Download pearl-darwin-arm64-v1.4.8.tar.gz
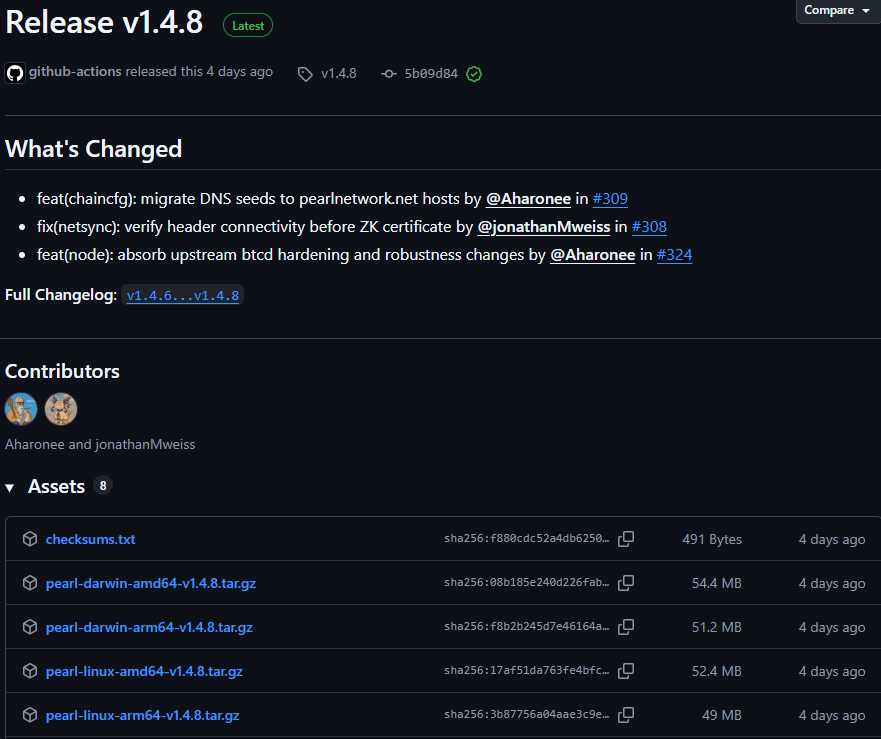881x739 pixels. [x=149, y=627]
